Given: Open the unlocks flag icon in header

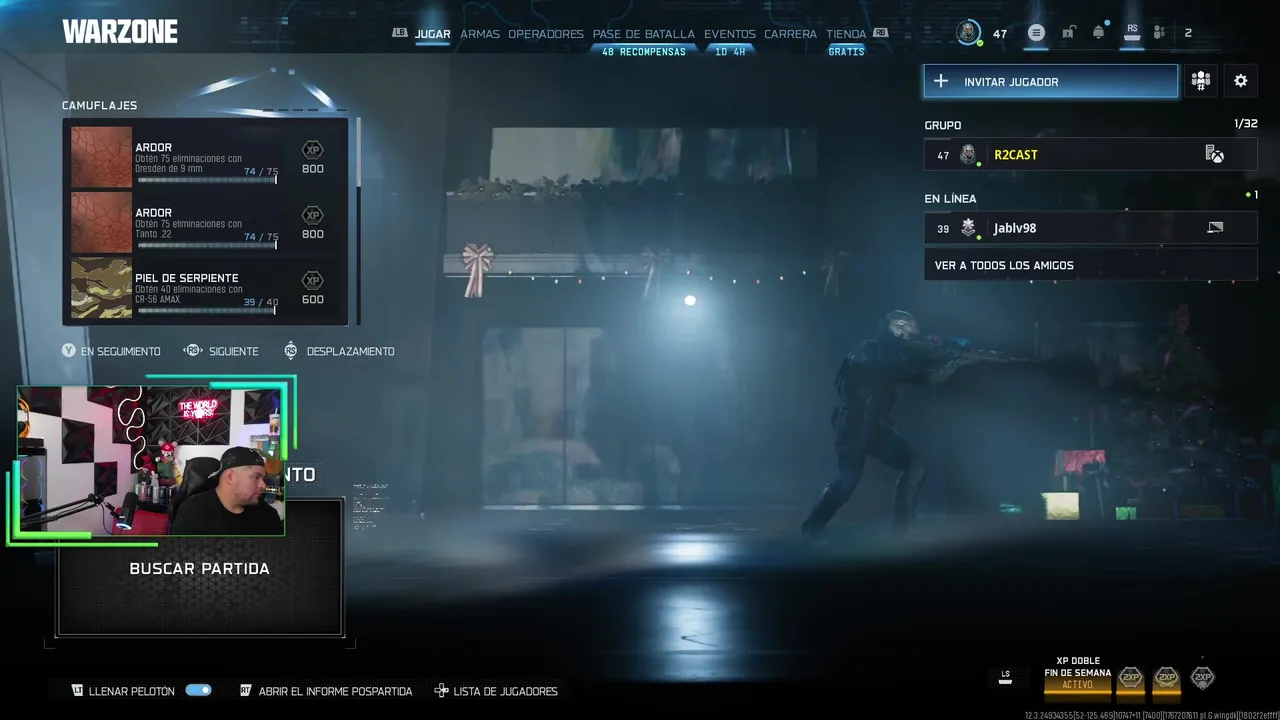Looking at the screenshot, I should 1068,33.
